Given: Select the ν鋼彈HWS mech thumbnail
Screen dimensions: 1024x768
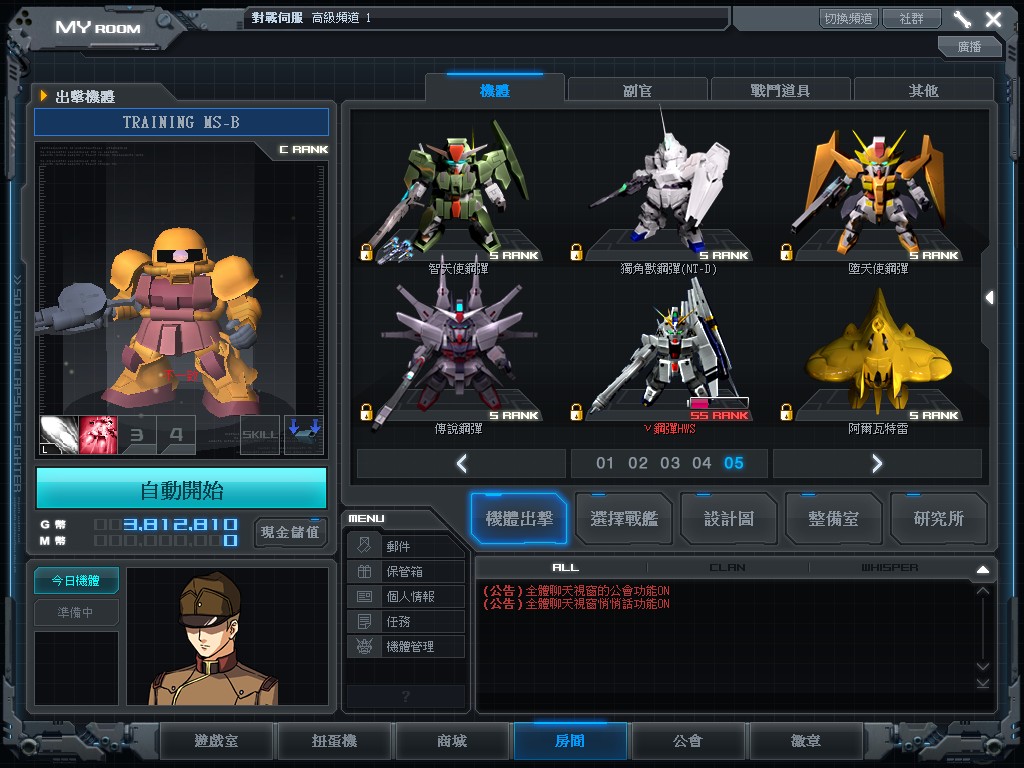Looking at the screenshot, I should click(667, 349).
